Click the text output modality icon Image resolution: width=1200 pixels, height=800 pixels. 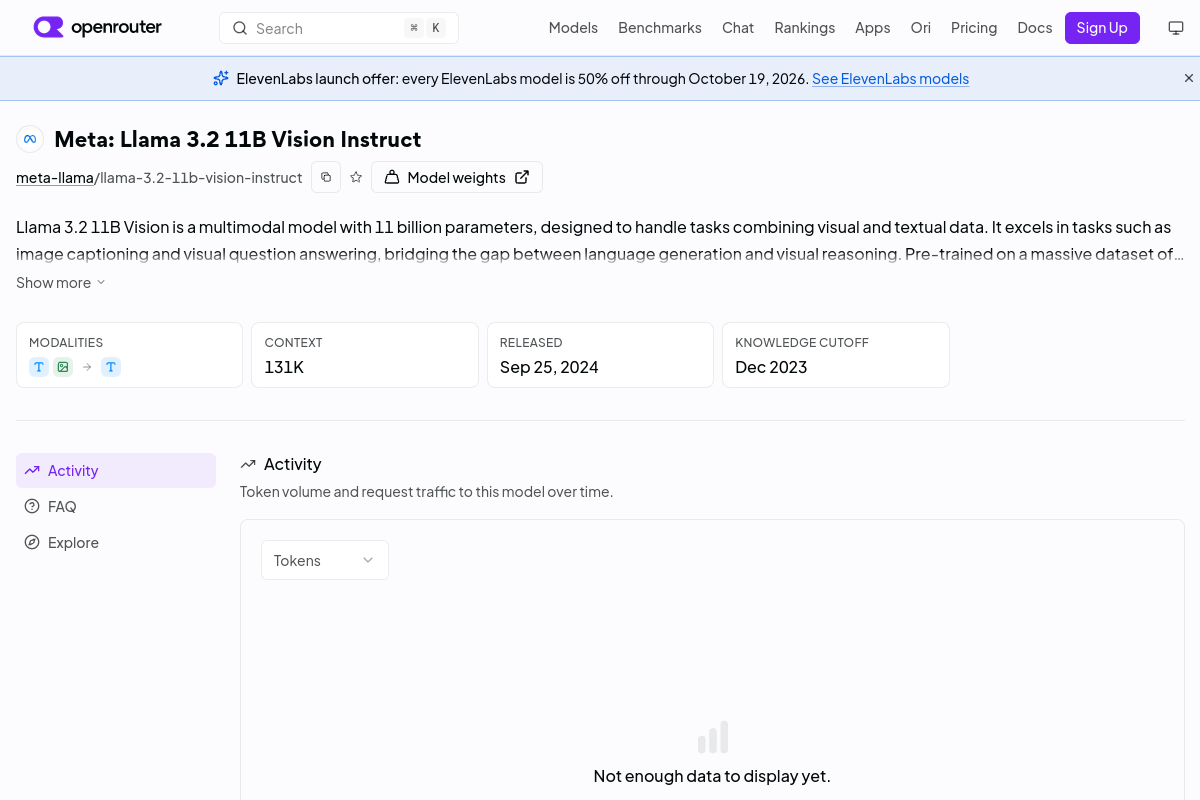point(111,367)
